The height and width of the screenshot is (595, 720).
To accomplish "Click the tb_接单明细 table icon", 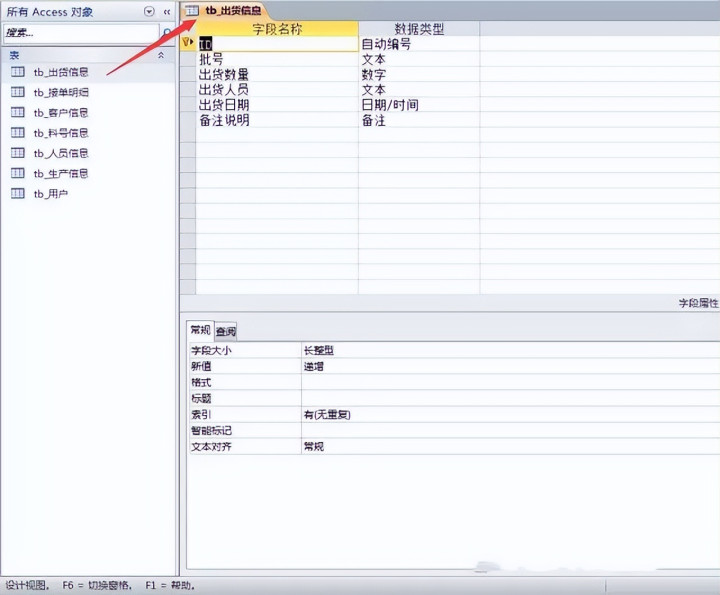I will (17, 92).
